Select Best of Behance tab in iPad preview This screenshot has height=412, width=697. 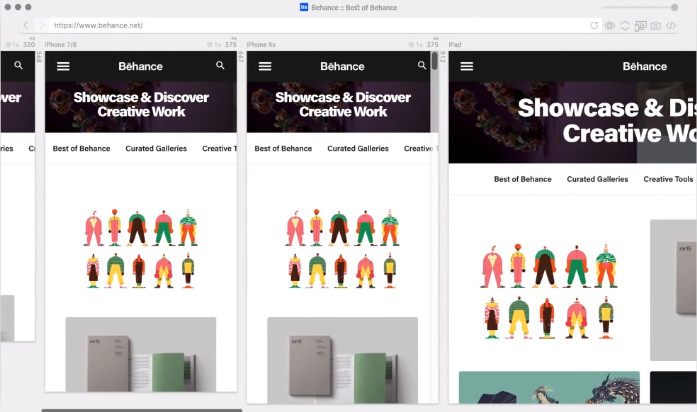point(523,179)
